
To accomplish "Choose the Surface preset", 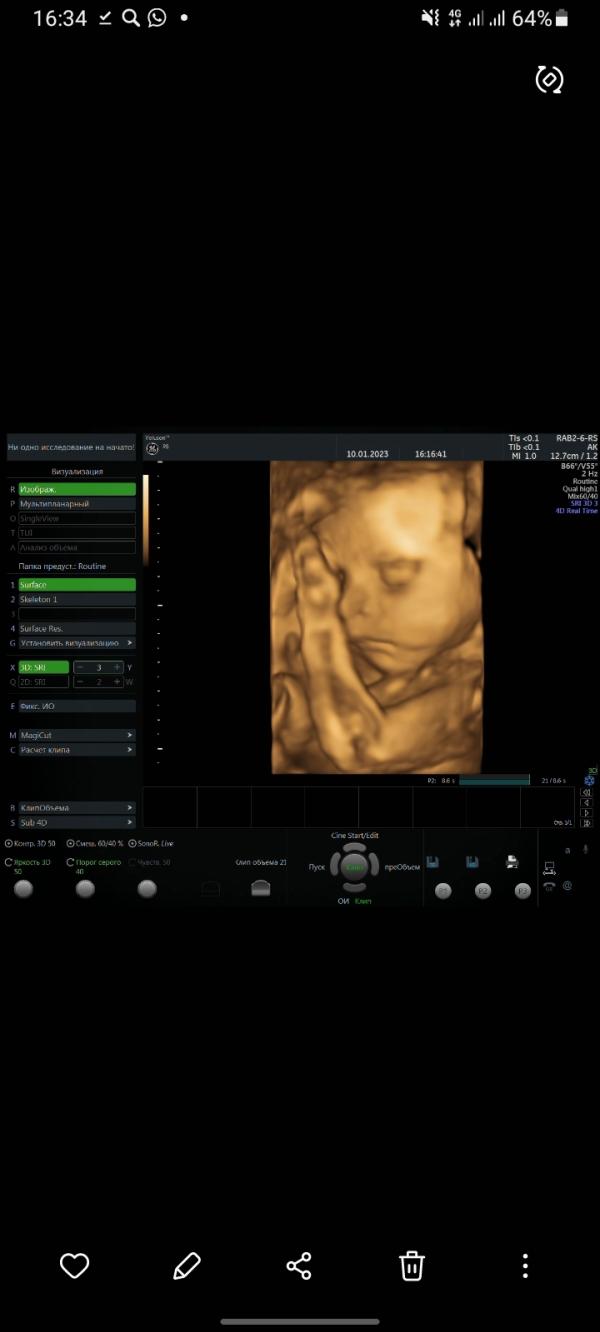I will tap(77, 585).
